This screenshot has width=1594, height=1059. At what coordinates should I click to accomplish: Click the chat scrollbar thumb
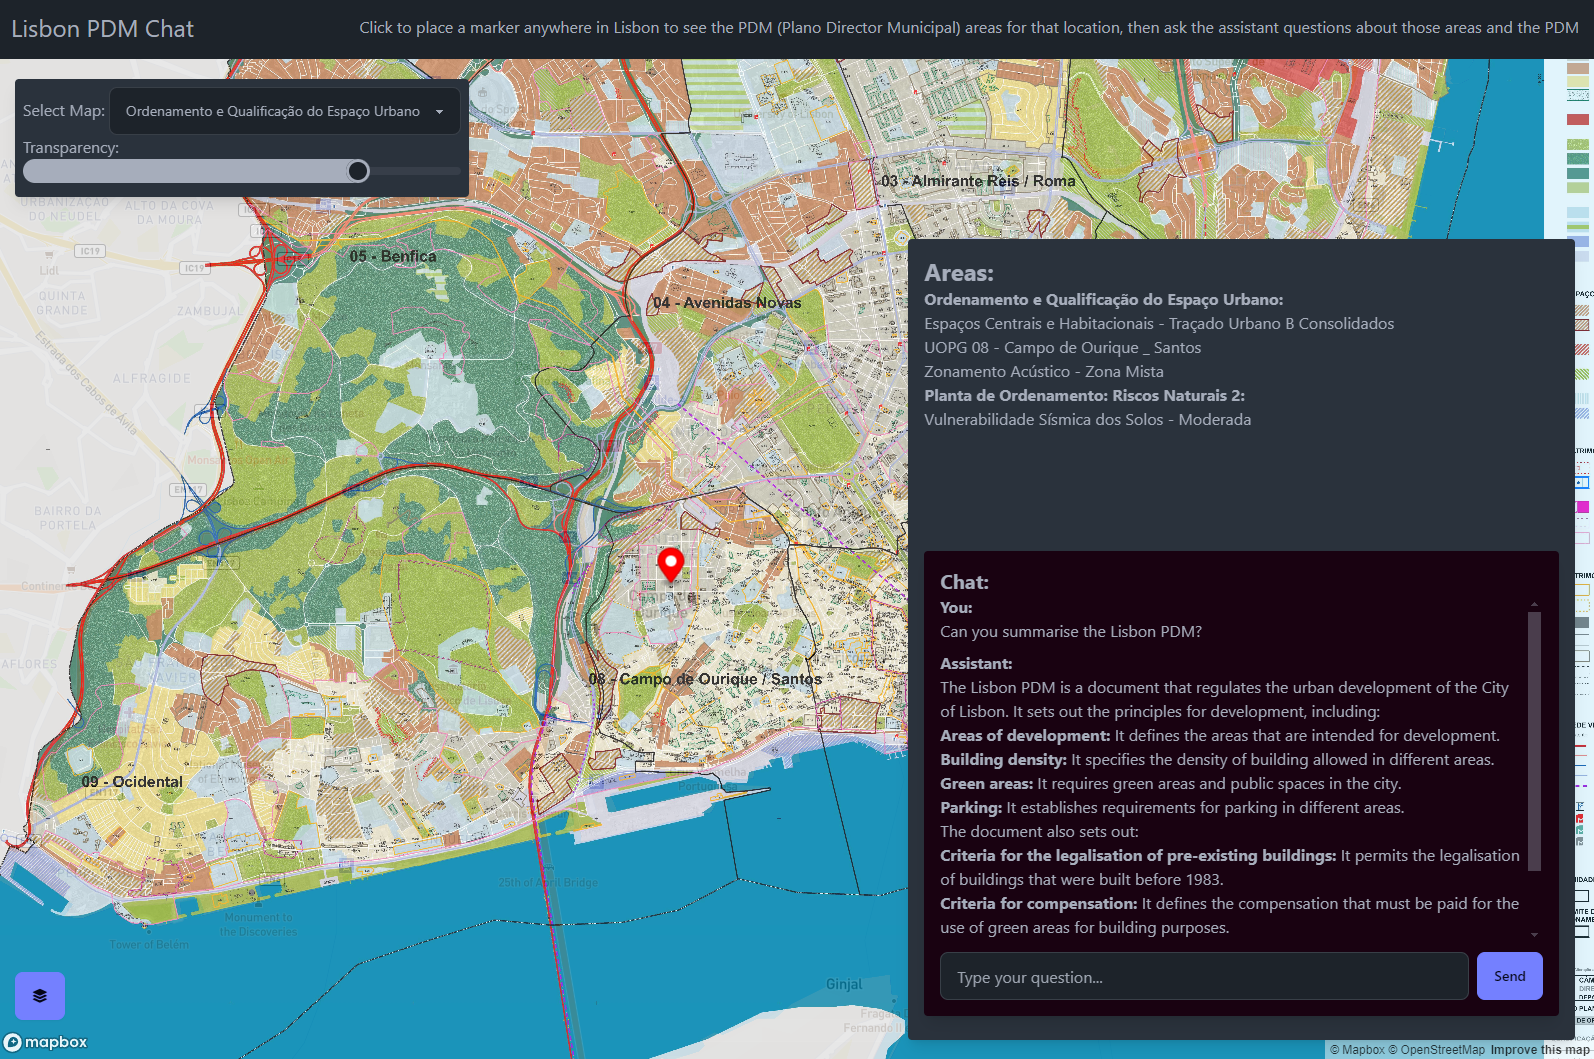[1534, 740]
